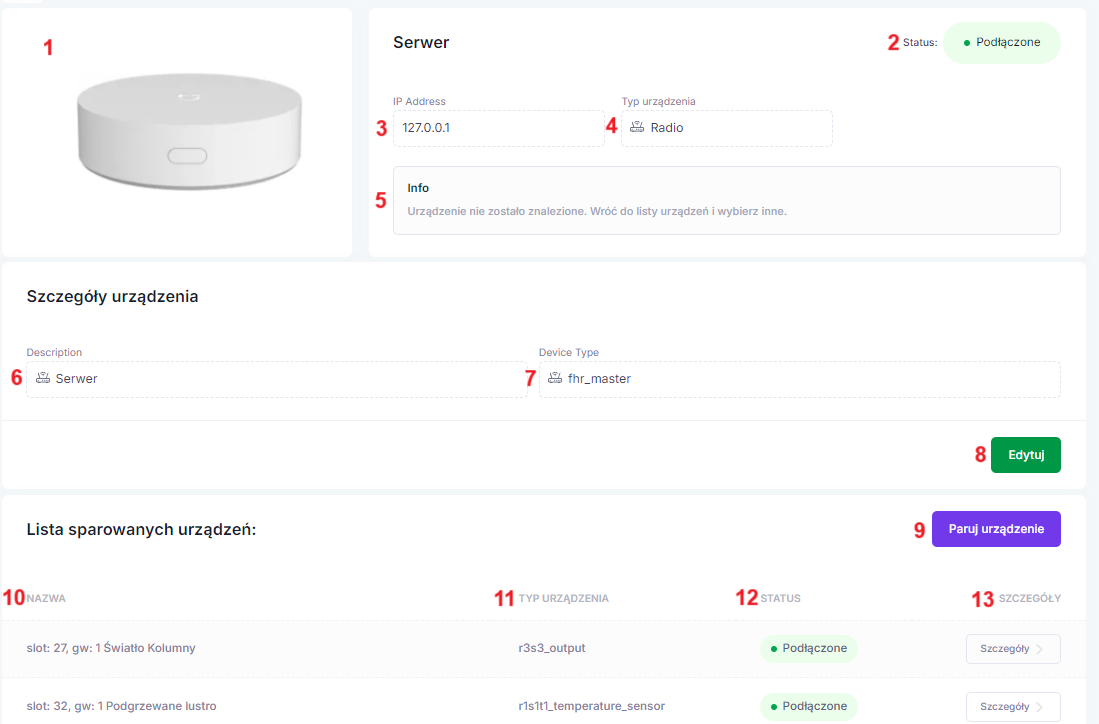Click the icon beside fhr_master device type
The height and width of the screenshot is (724, 1099).
coord(555,378)
